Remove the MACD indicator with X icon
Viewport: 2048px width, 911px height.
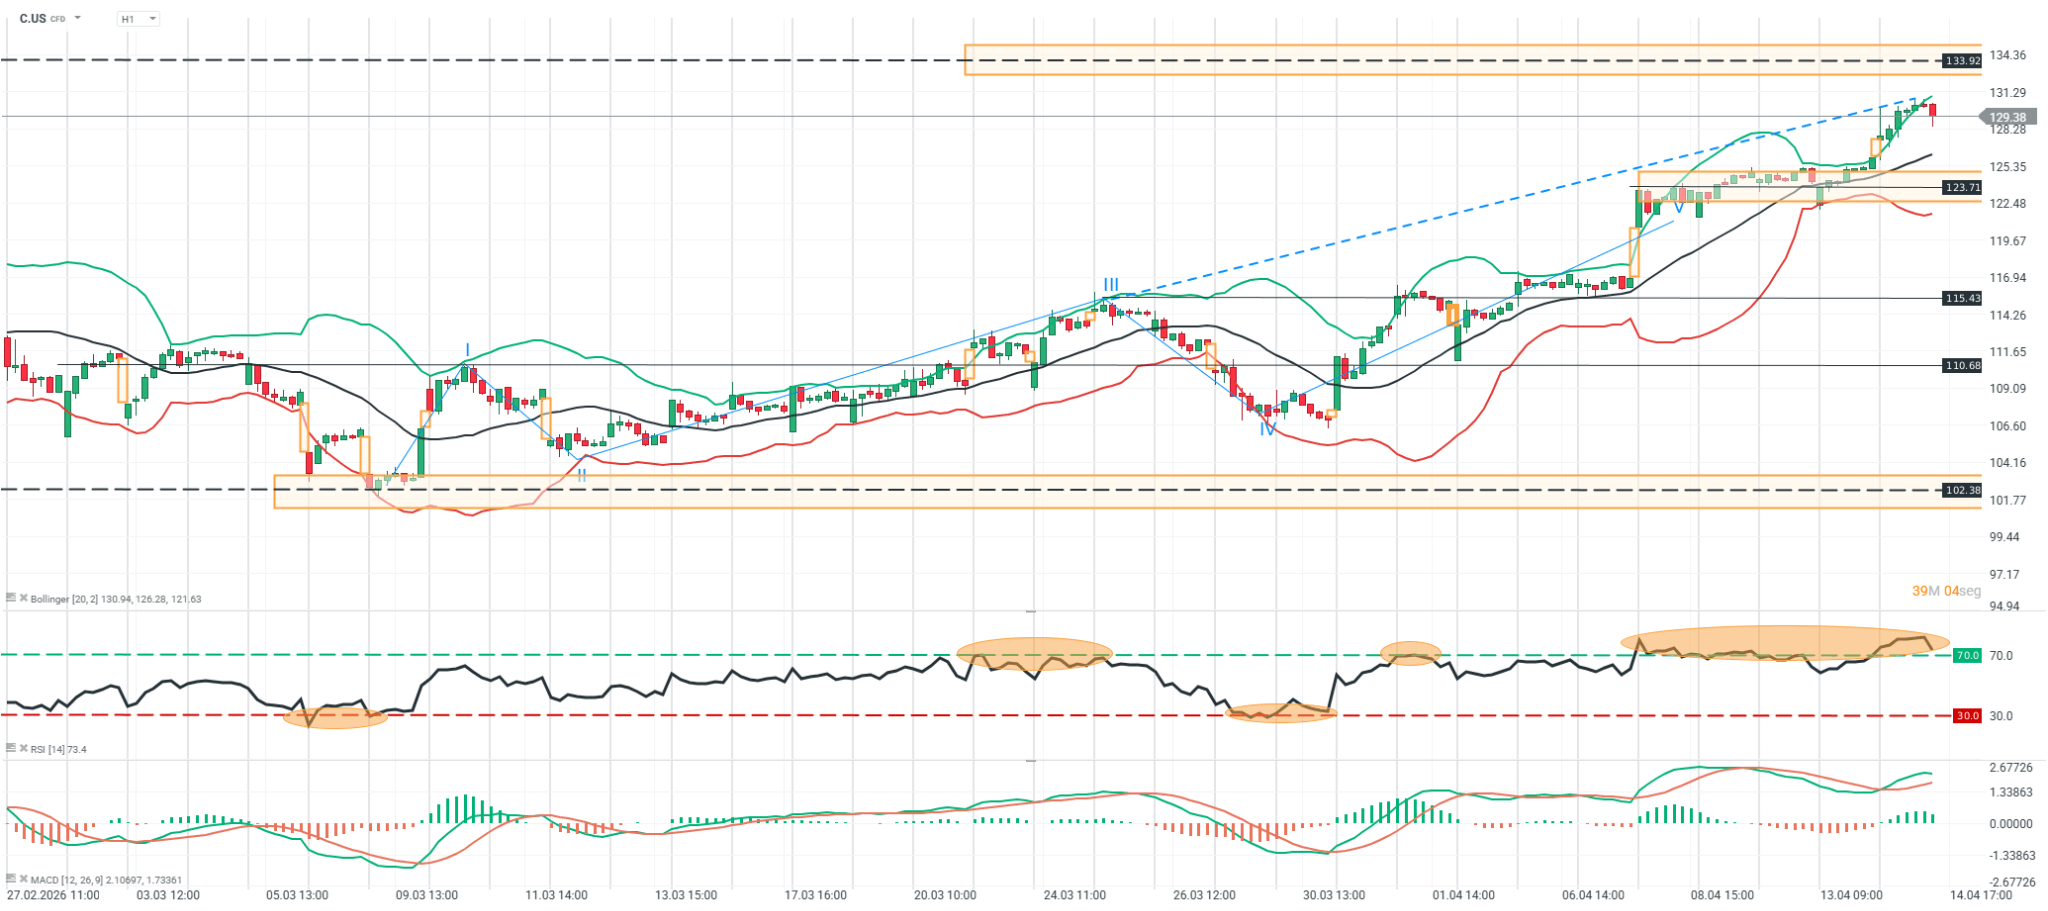23,880
